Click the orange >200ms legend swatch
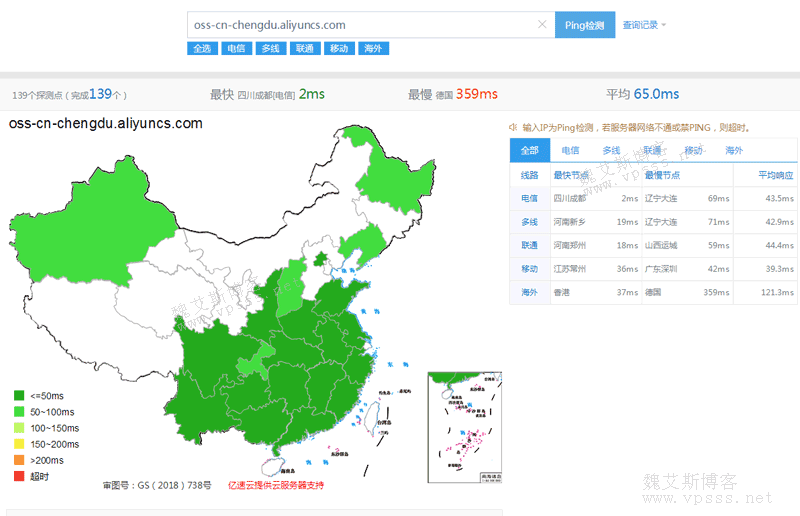The height and width of the screenshot is (516, 800). pyautogui.click(x=18, y=460)
